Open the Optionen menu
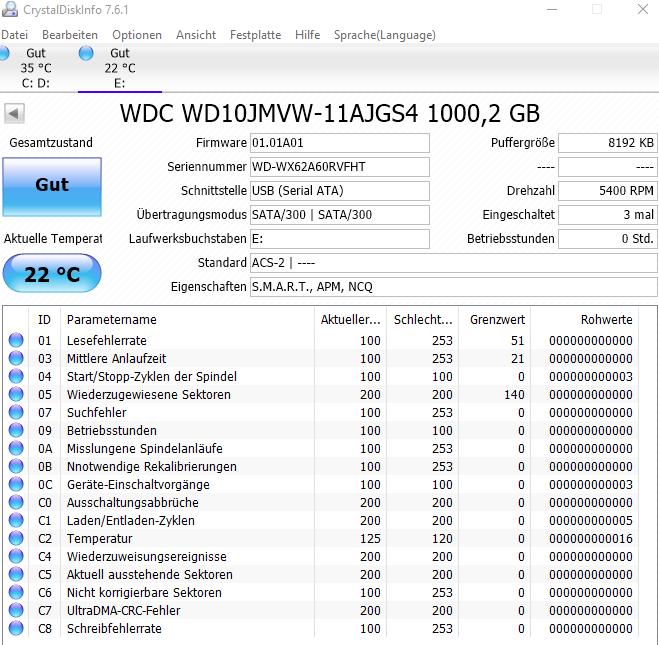 137,35
